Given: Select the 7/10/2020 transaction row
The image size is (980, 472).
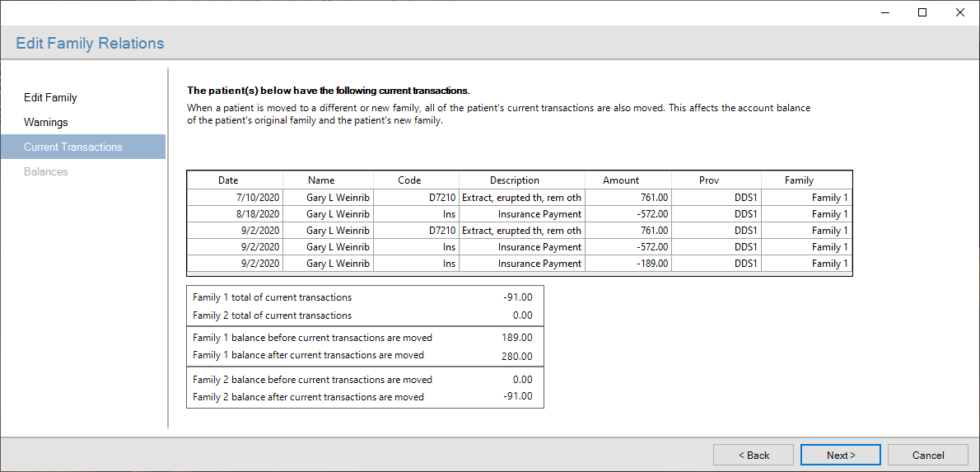Looking at the screenshot, I should pos(518,198).
